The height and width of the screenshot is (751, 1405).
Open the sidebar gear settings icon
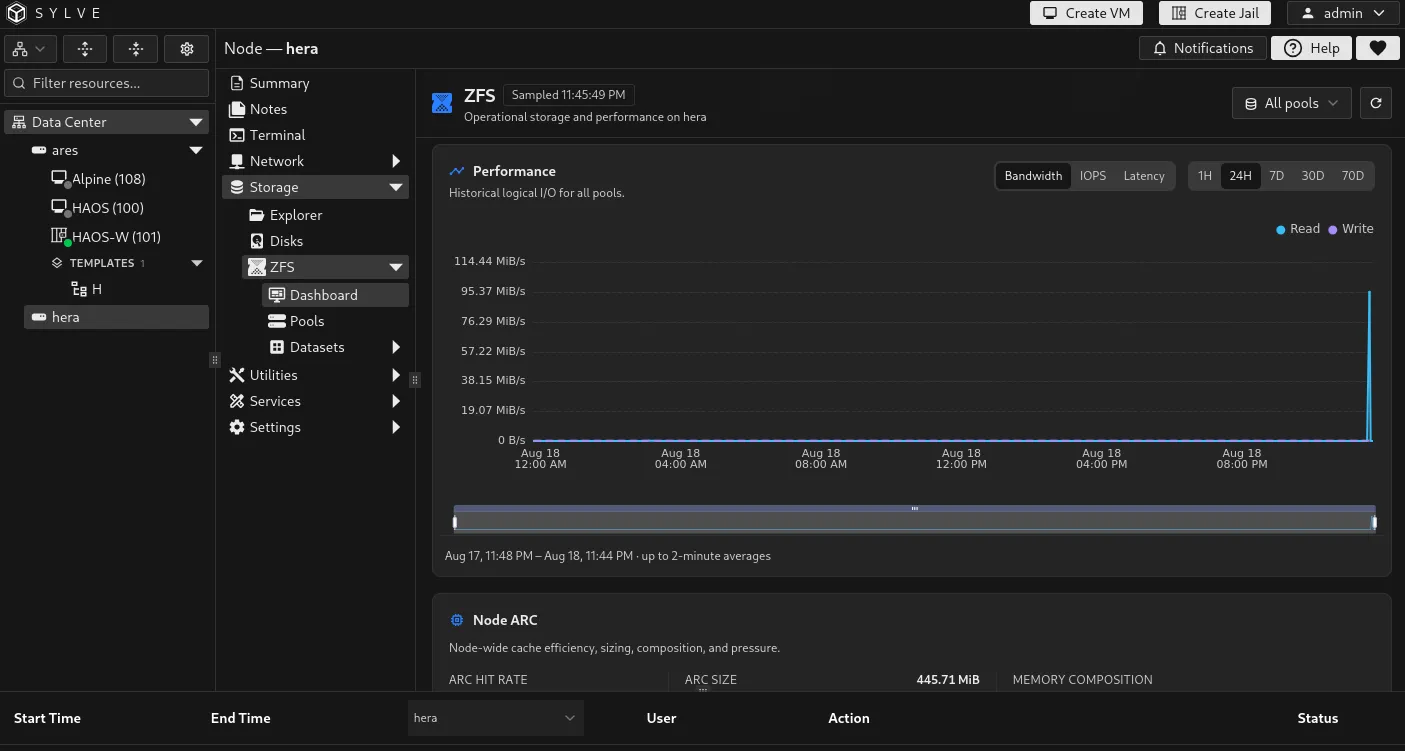tap(187, 48)
